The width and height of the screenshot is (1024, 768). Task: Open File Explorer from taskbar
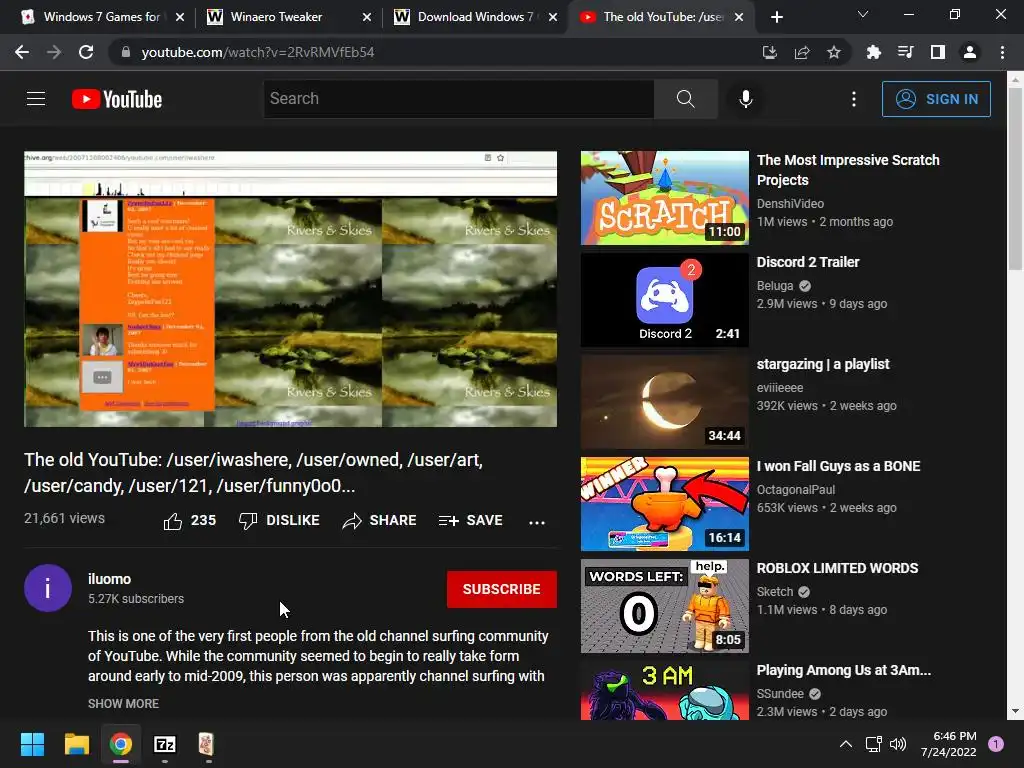(76, 744)
